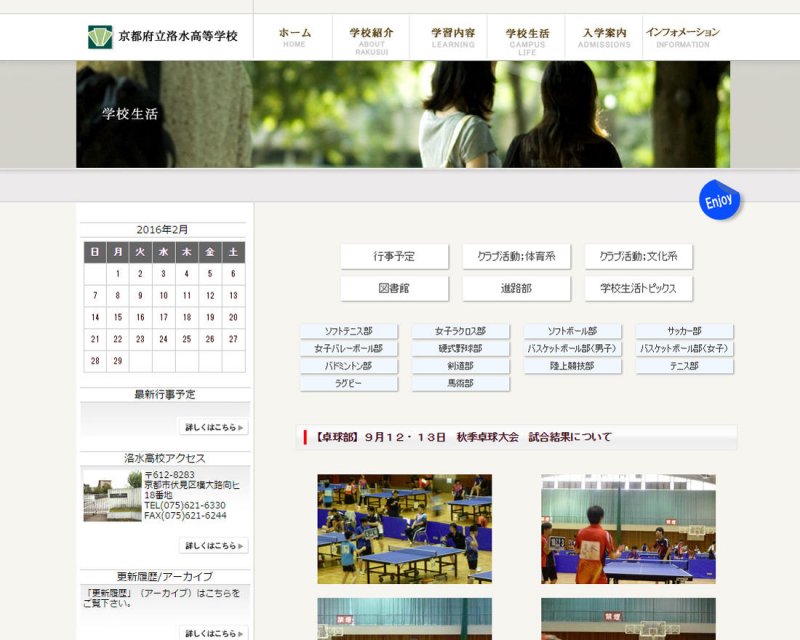Open クラブ活動:体育系 page

pyautogui.click(x=516, y=257)
